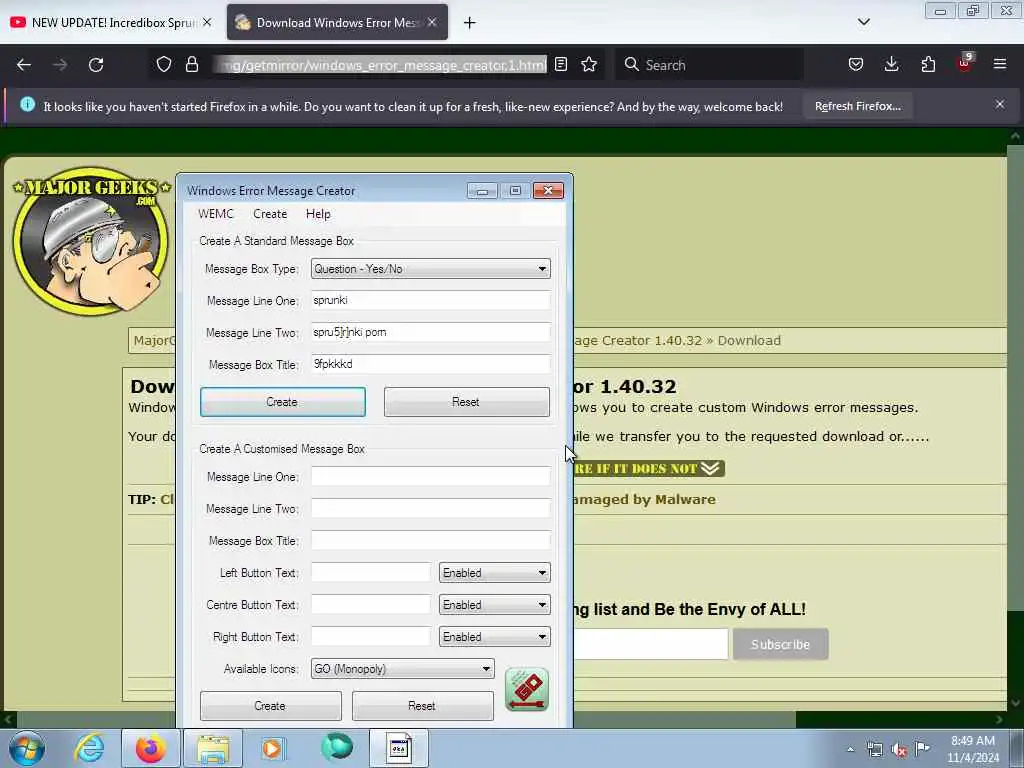Click customised Message Box Title field

[430, 541]
